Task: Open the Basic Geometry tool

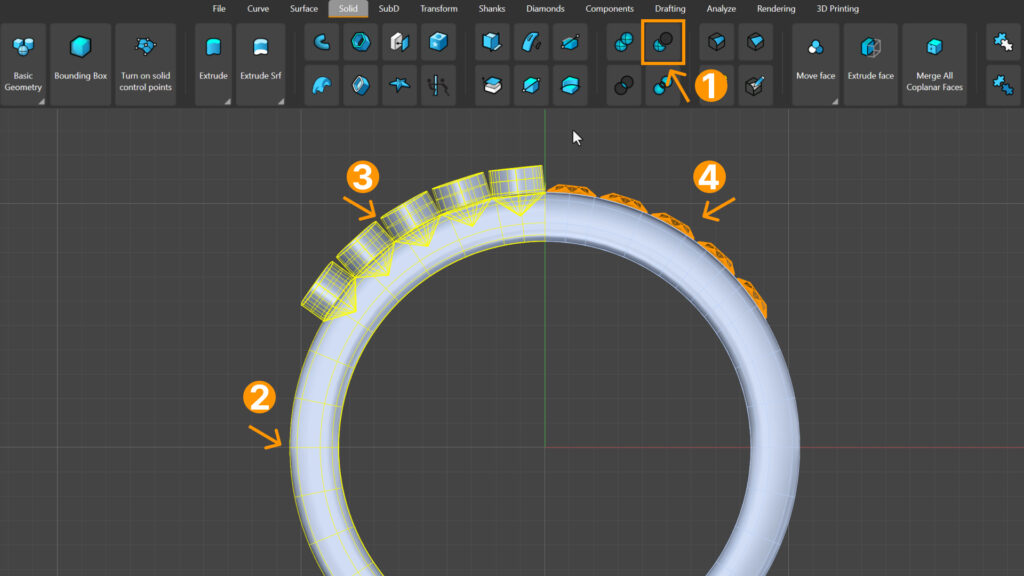Action: (x=23, y=64)
